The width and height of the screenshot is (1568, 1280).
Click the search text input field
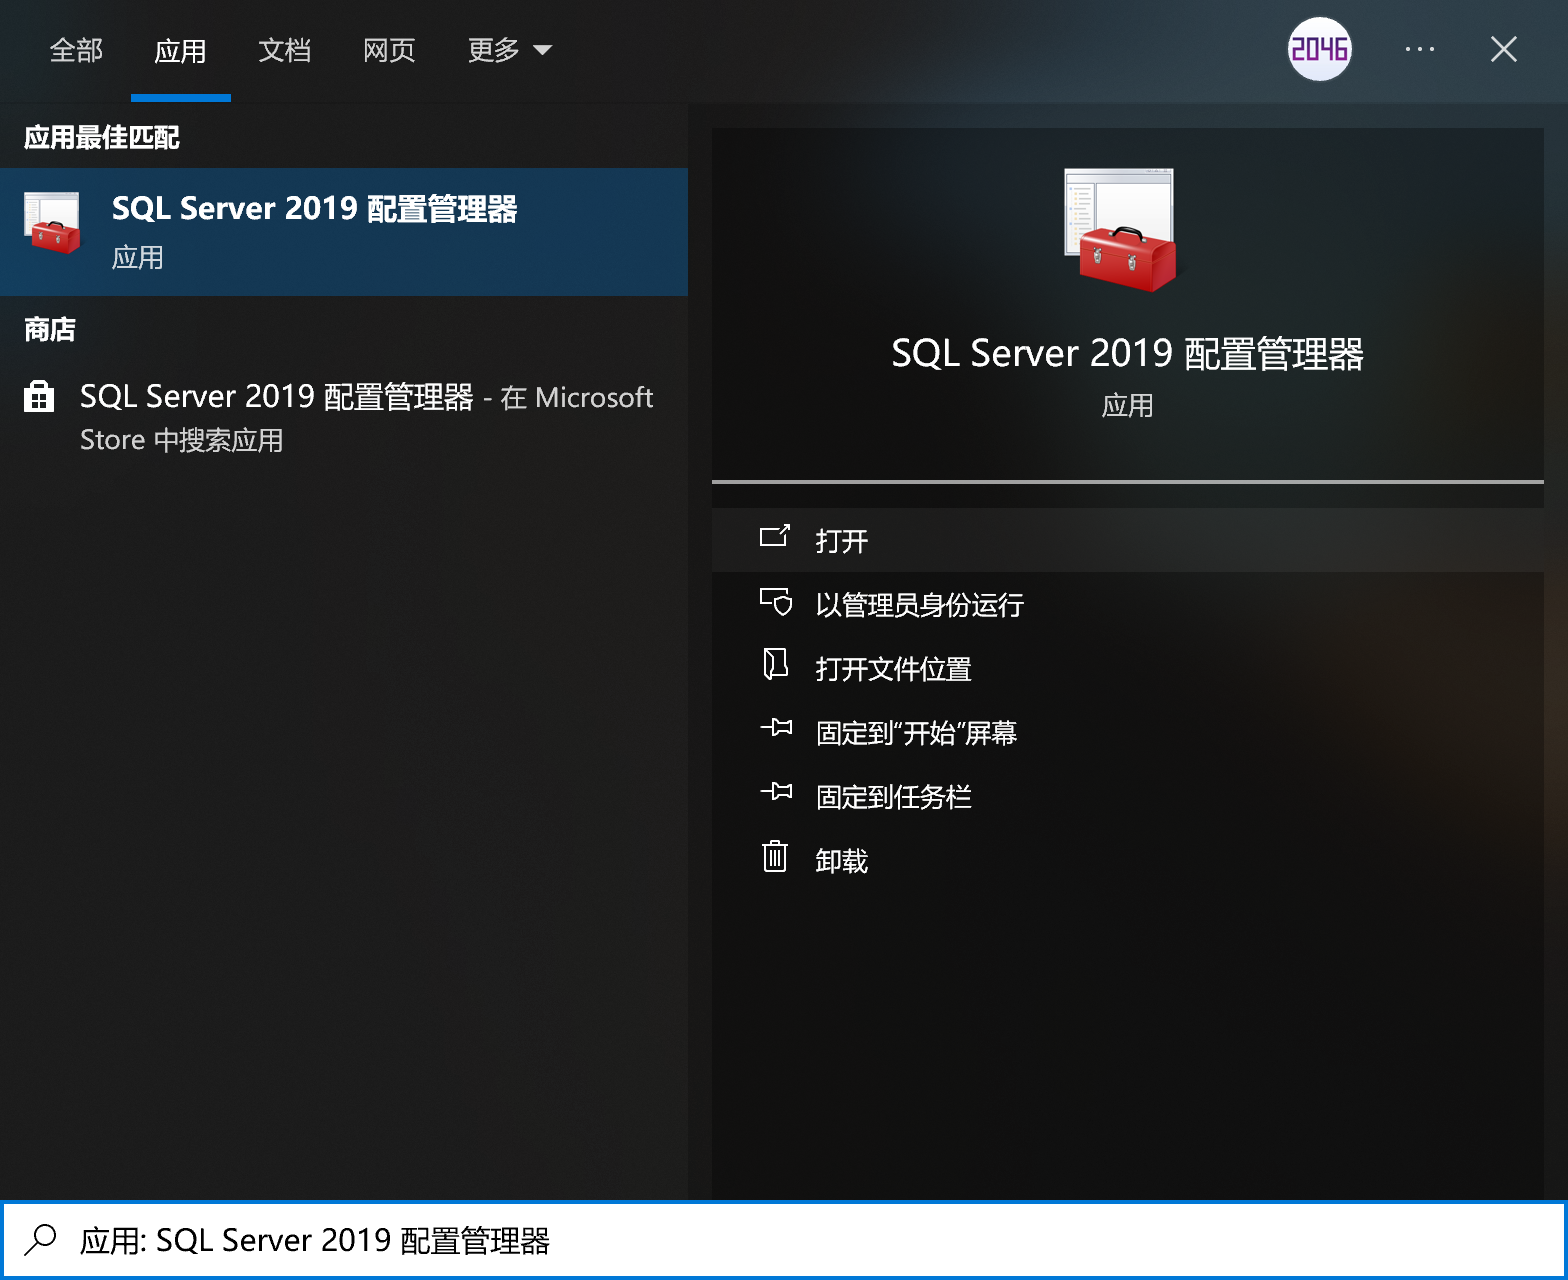point(800,1240)
